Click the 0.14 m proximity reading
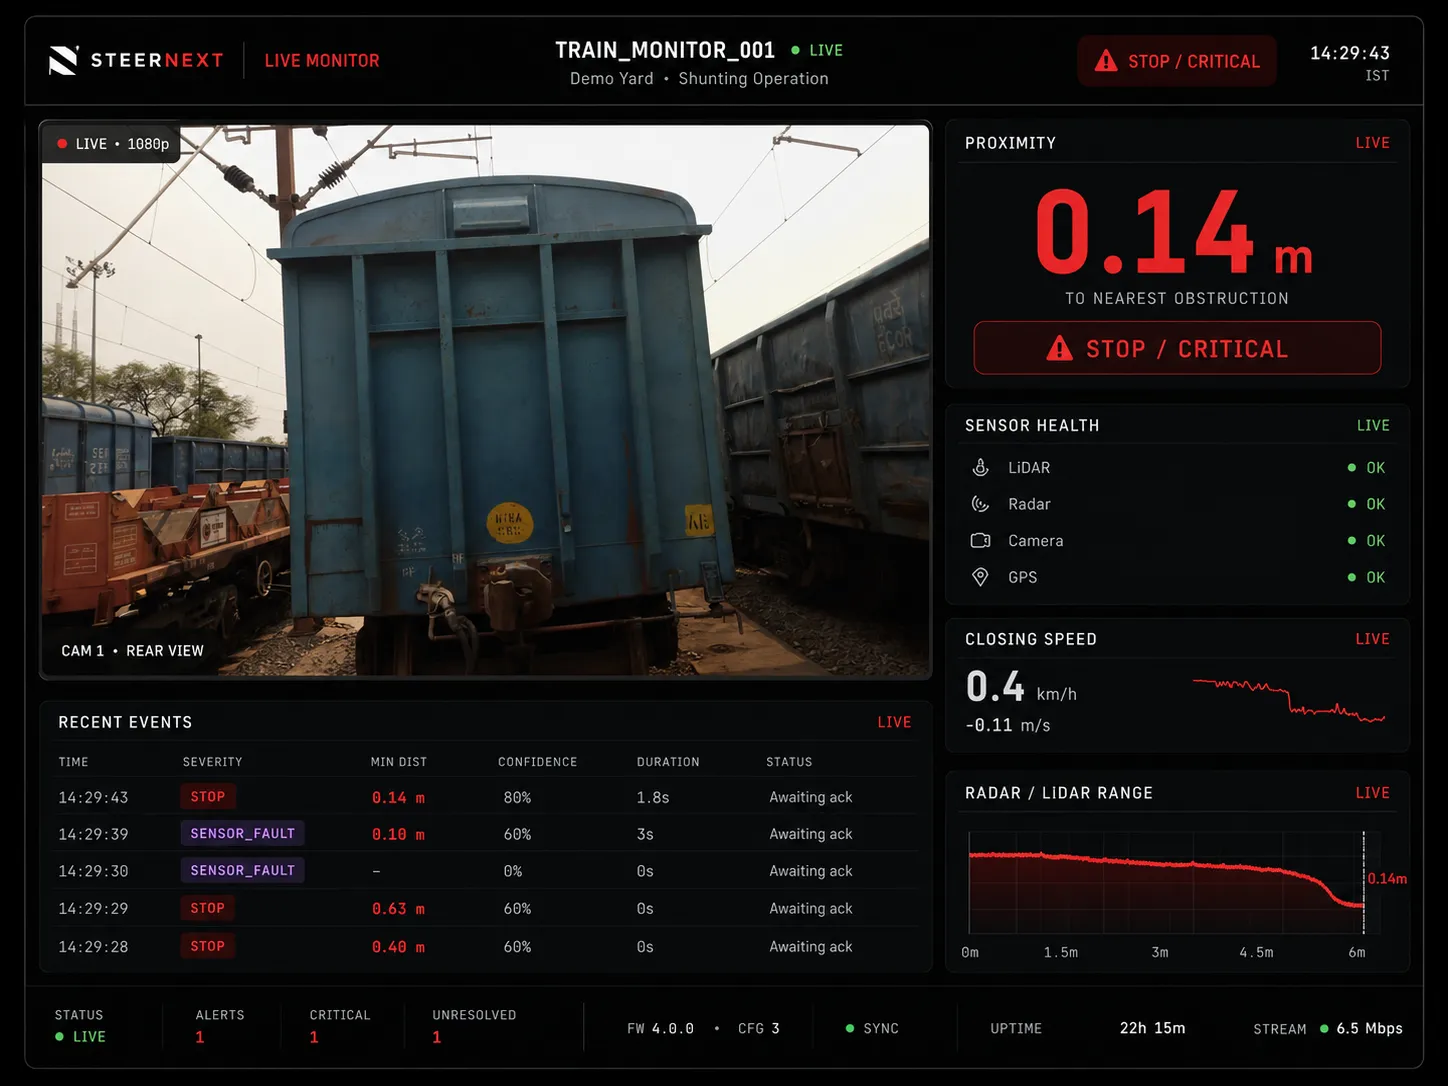The image size is (1448, 1086). click(1174, 234)
